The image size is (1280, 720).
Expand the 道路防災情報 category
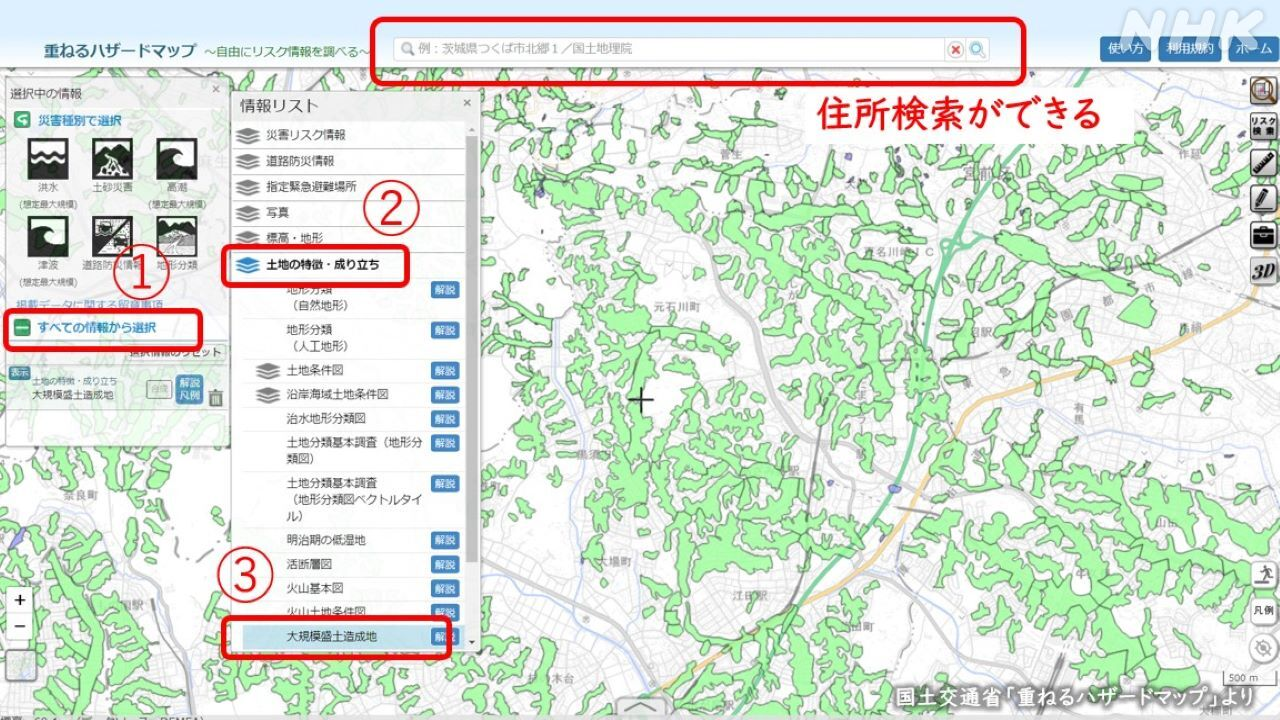[x=350, y=161]
